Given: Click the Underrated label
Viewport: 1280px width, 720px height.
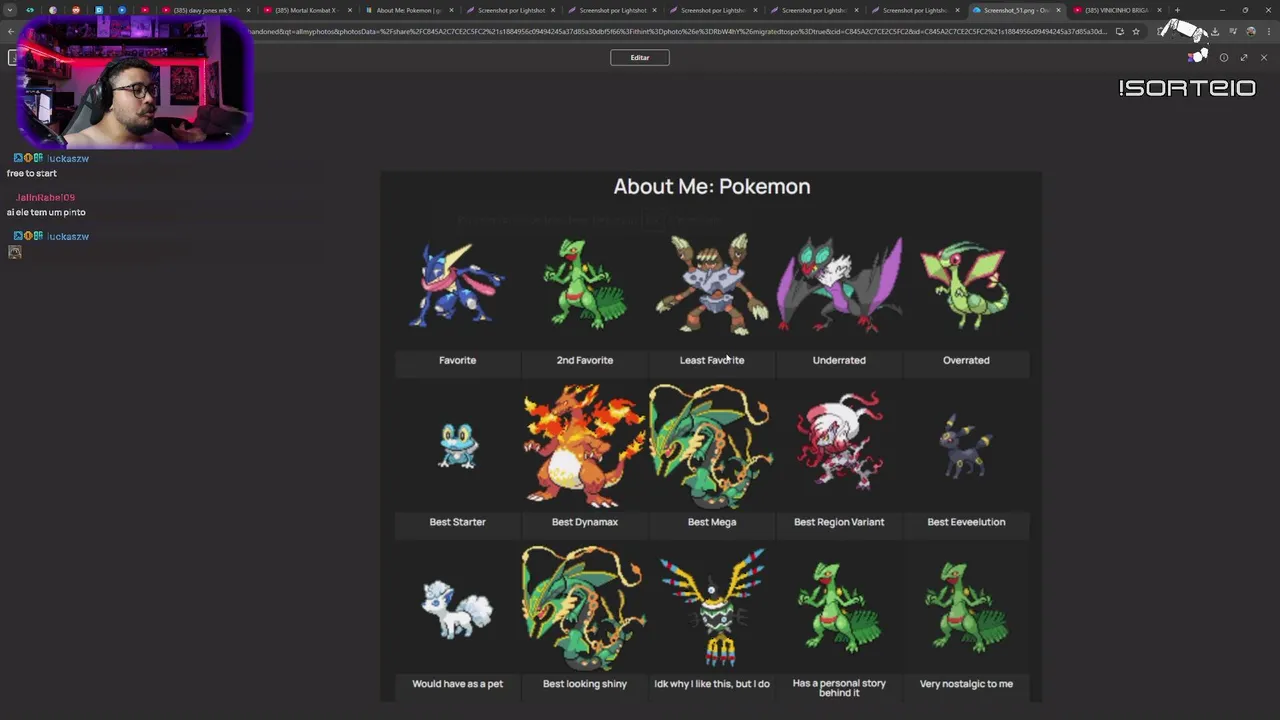Looking at the screenshot, I should tap(839, 360).
